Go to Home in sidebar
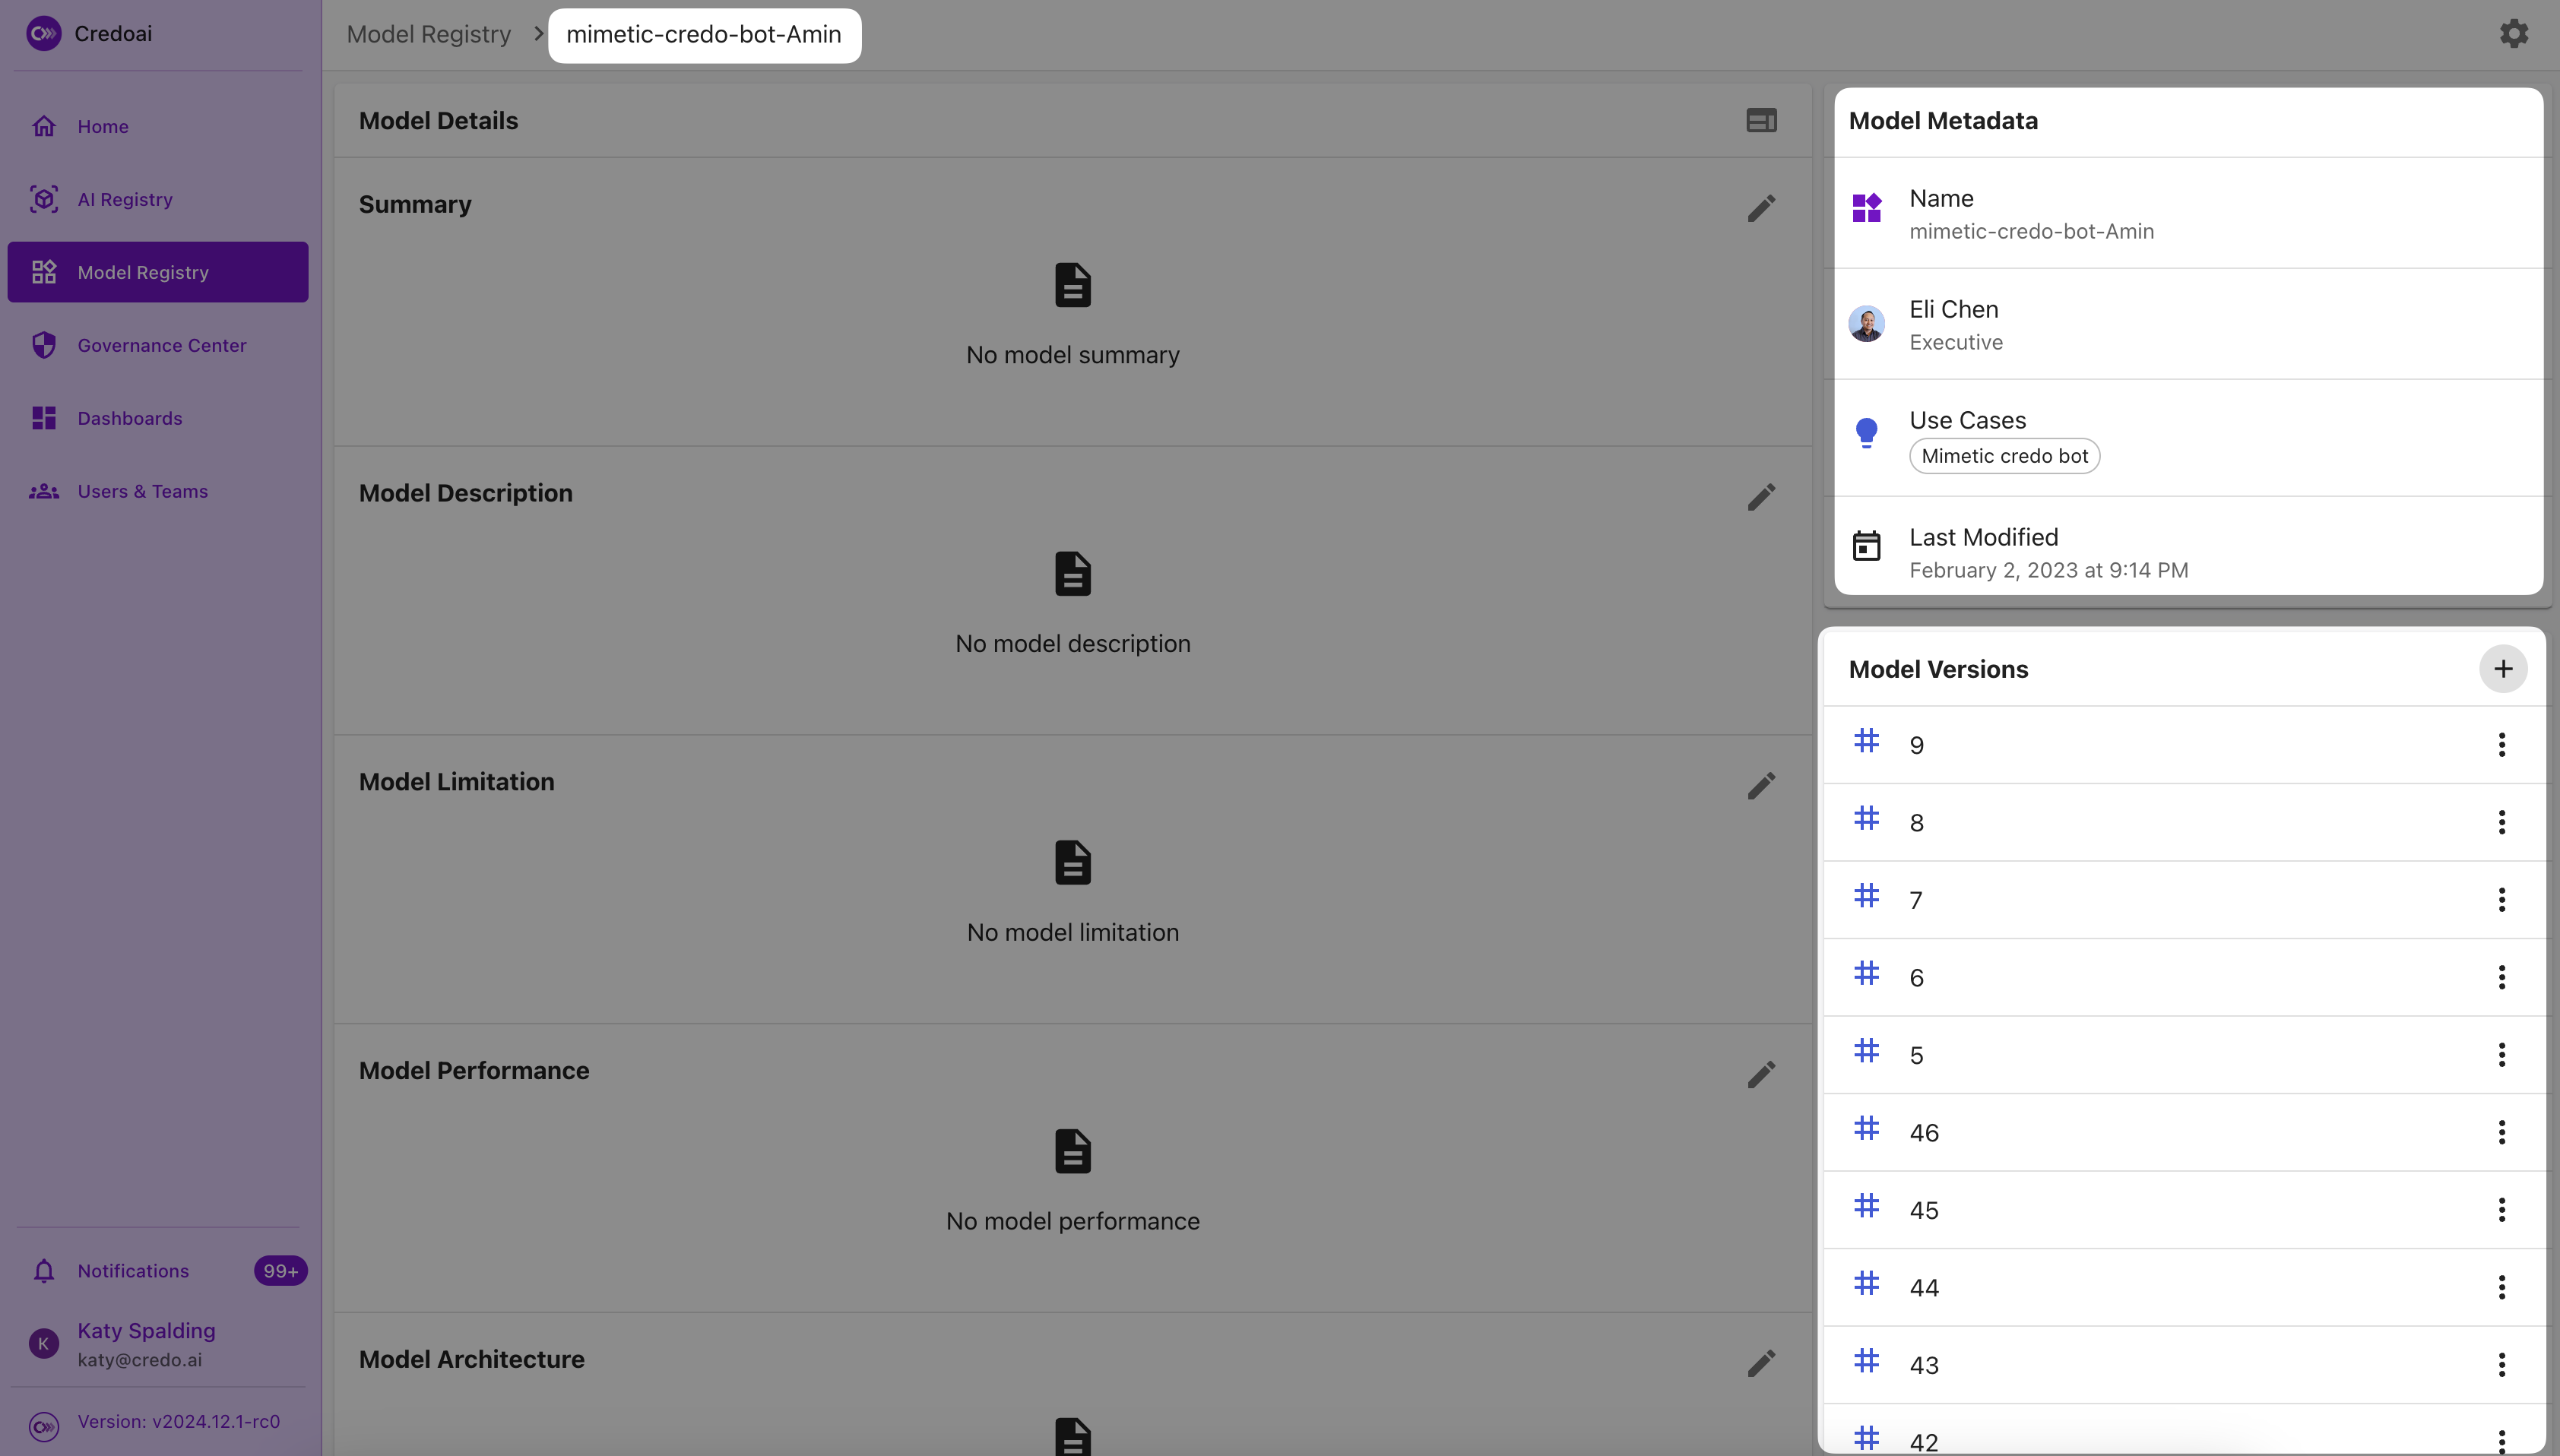The image size is (2560, 1456). pyautogui.click(x=158, y=126)
